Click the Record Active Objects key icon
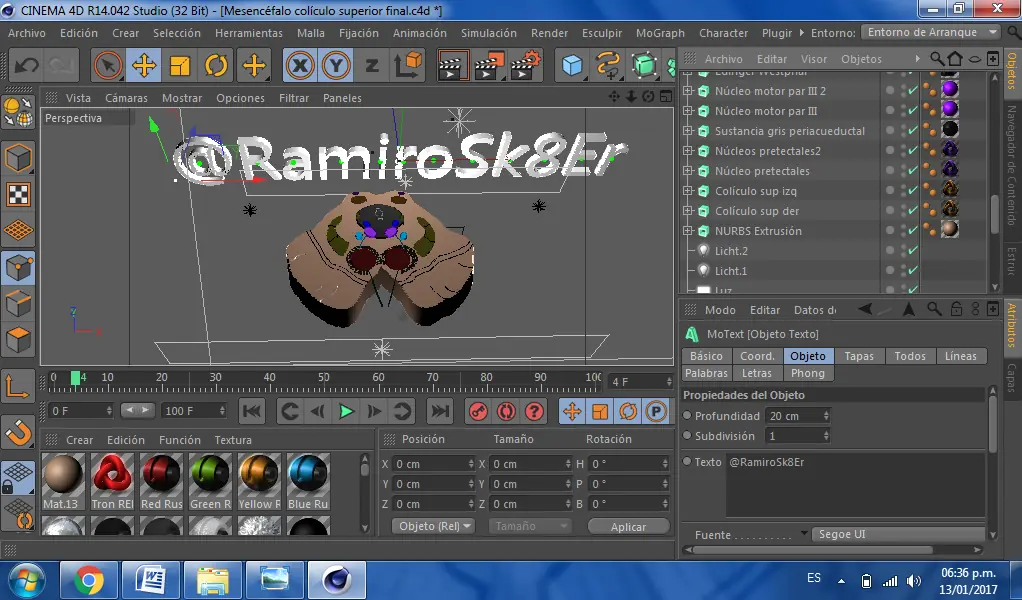The width and height of the screenshot is (1022, 600). (478, 411)
